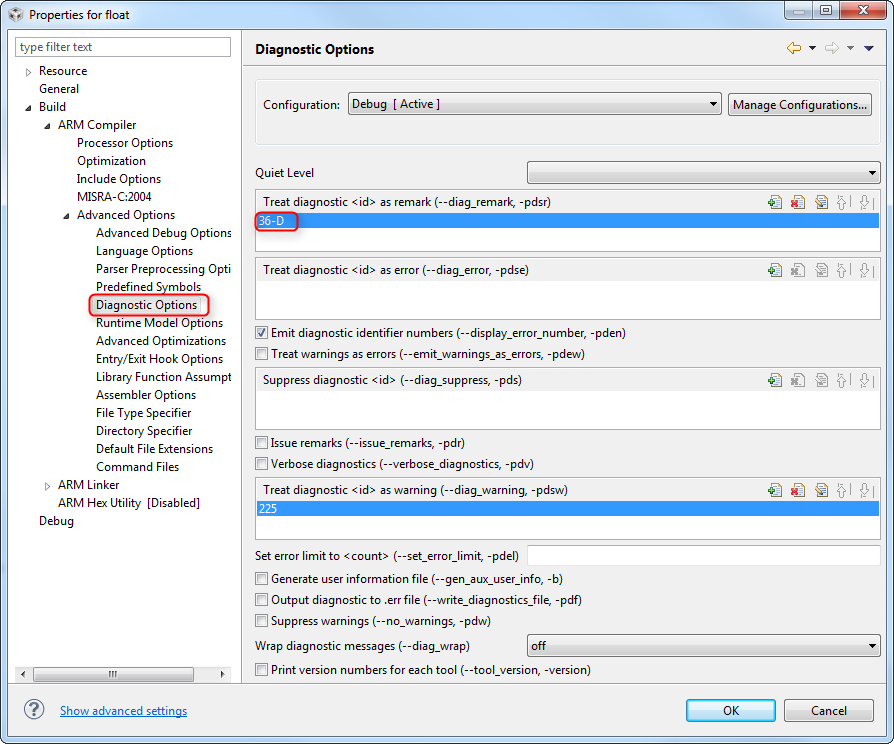Viewport: 894px width, 744px height.
Task: Select Predefined Symbols page
Action: point(148,287)
